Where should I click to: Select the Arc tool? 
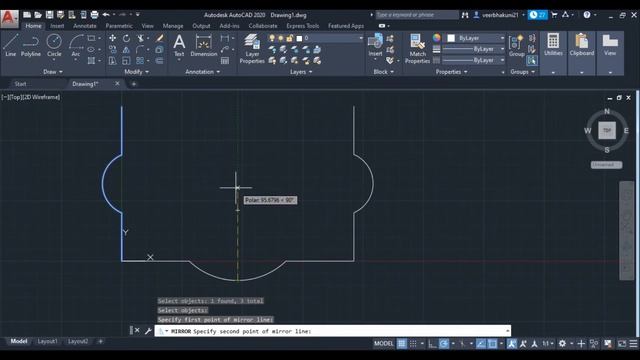tap(76, 46)
